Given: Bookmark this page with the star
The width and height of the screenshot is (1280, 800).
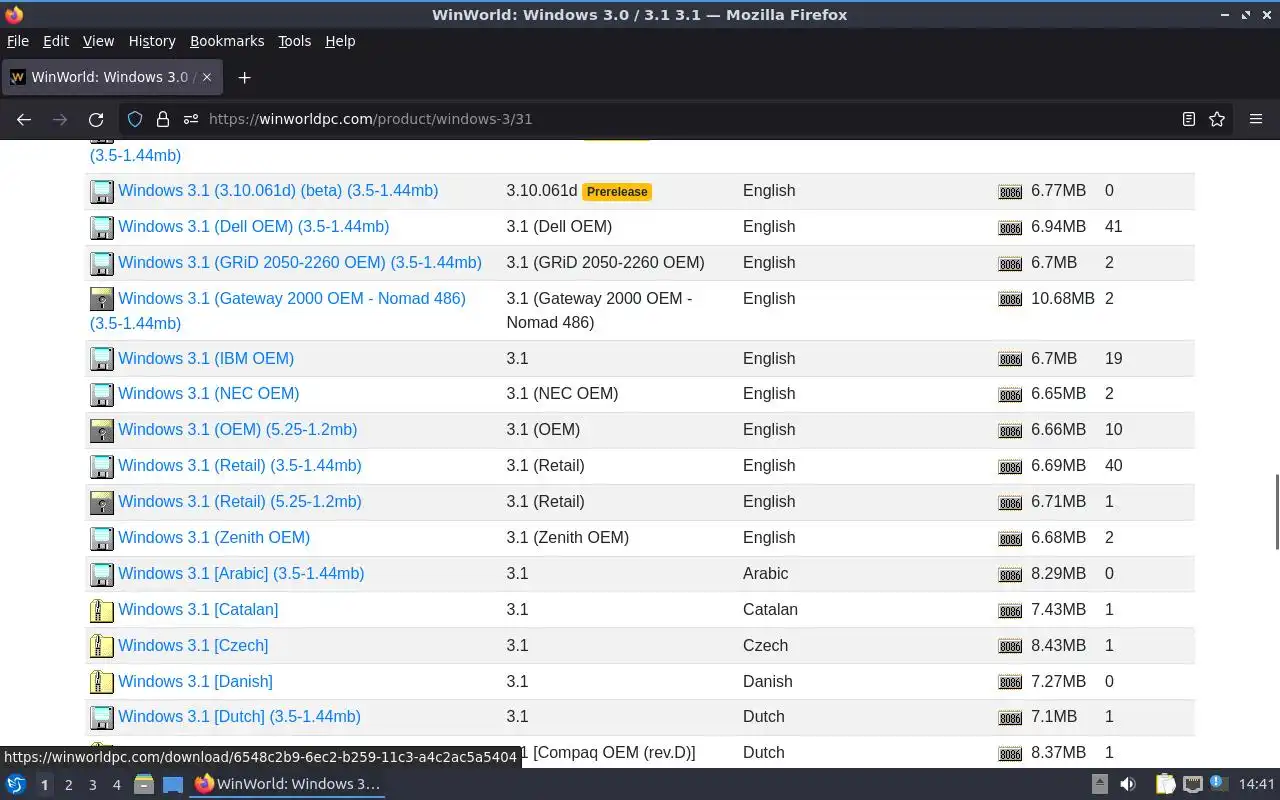Looking at the screenshot, I should [x=1217, y=119].
